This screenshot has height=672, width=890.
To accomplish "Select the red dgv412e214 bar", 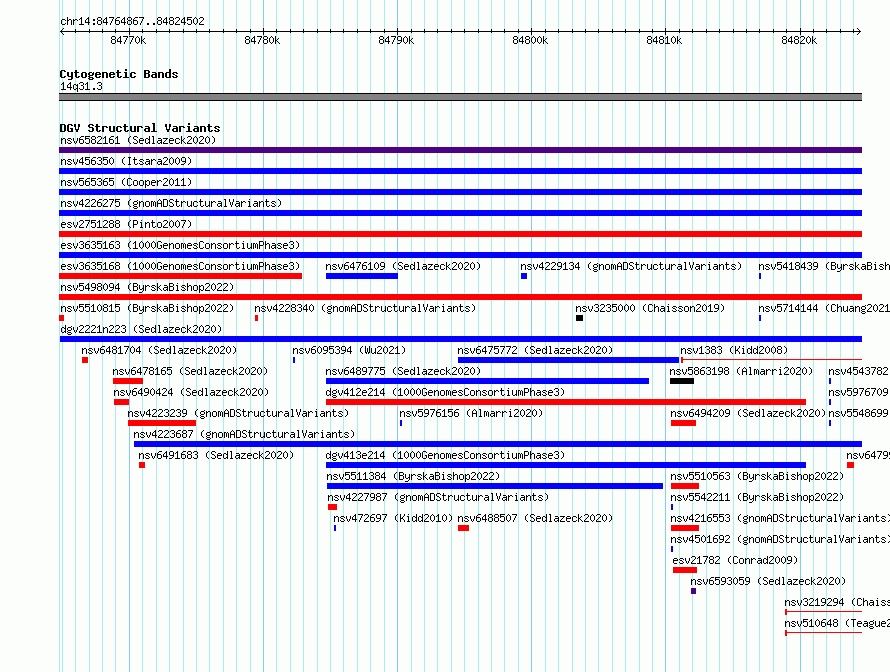I will pos(566,402).
